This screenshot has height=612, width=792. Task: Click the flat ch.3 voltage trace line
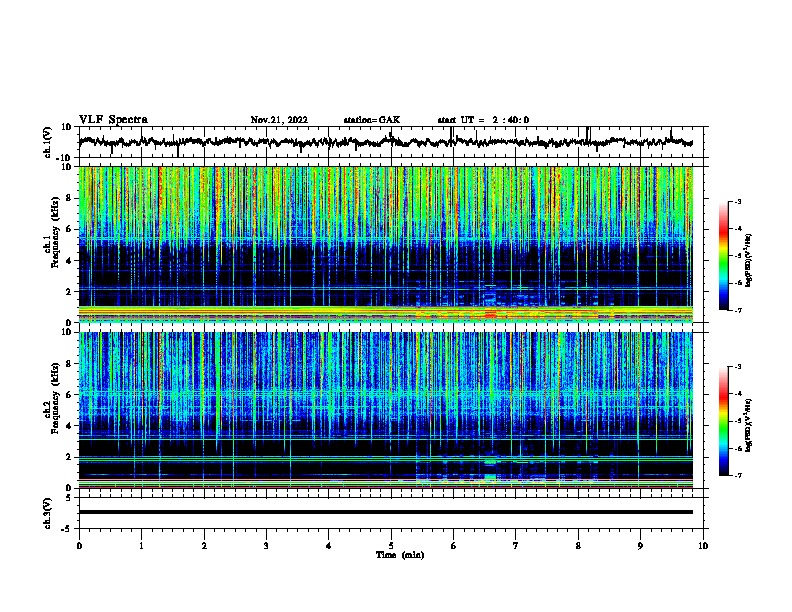pyautogui.click(x=385, y=512)
